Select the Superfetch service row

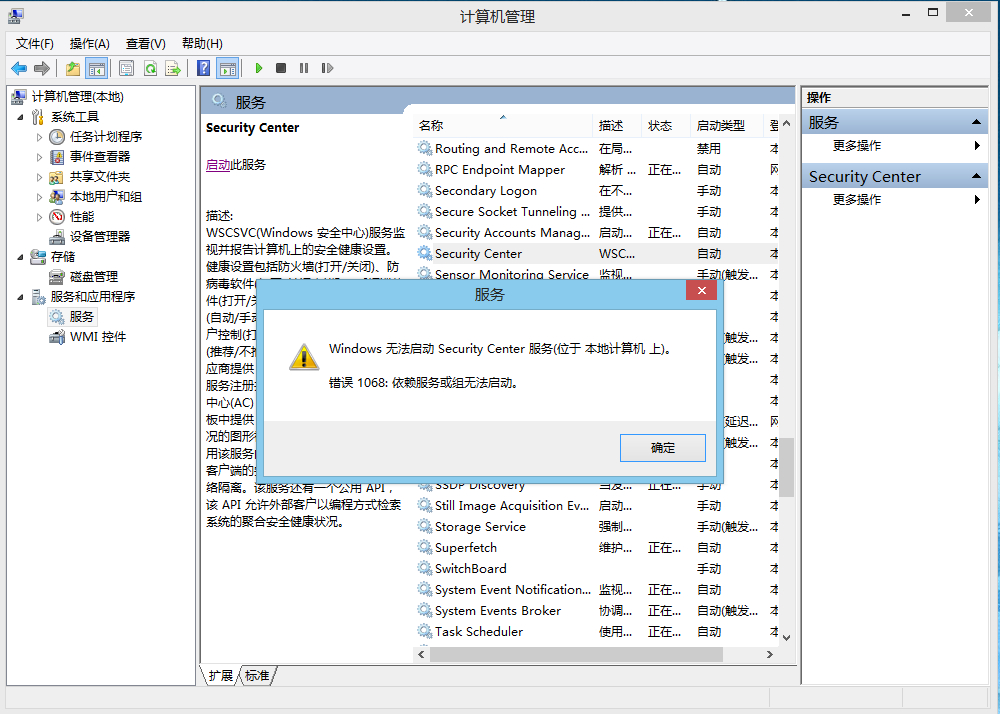[596, 548]
